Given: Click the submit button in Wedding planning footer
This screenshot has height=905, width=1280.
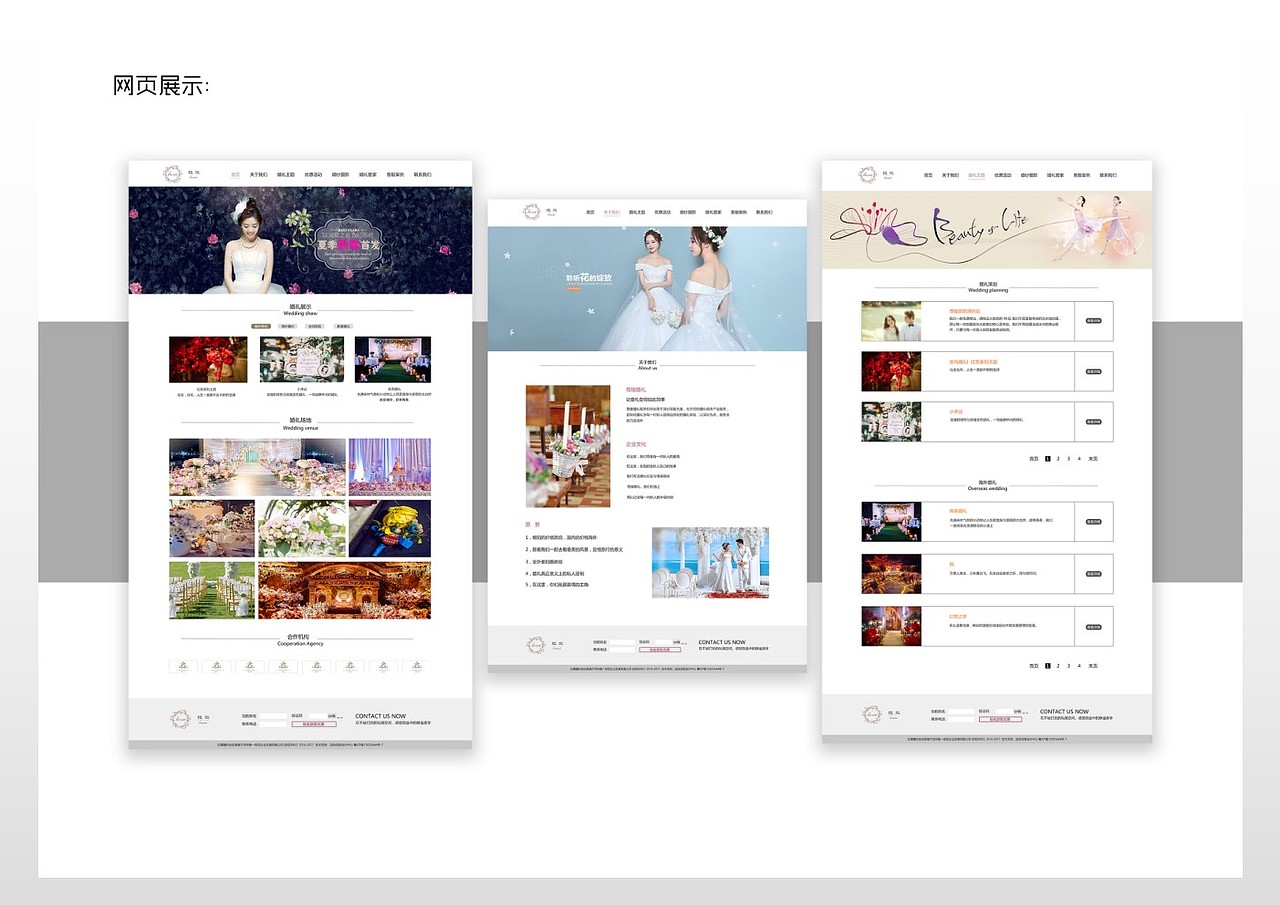Looking at the screenshot, I should [1001, 719].
